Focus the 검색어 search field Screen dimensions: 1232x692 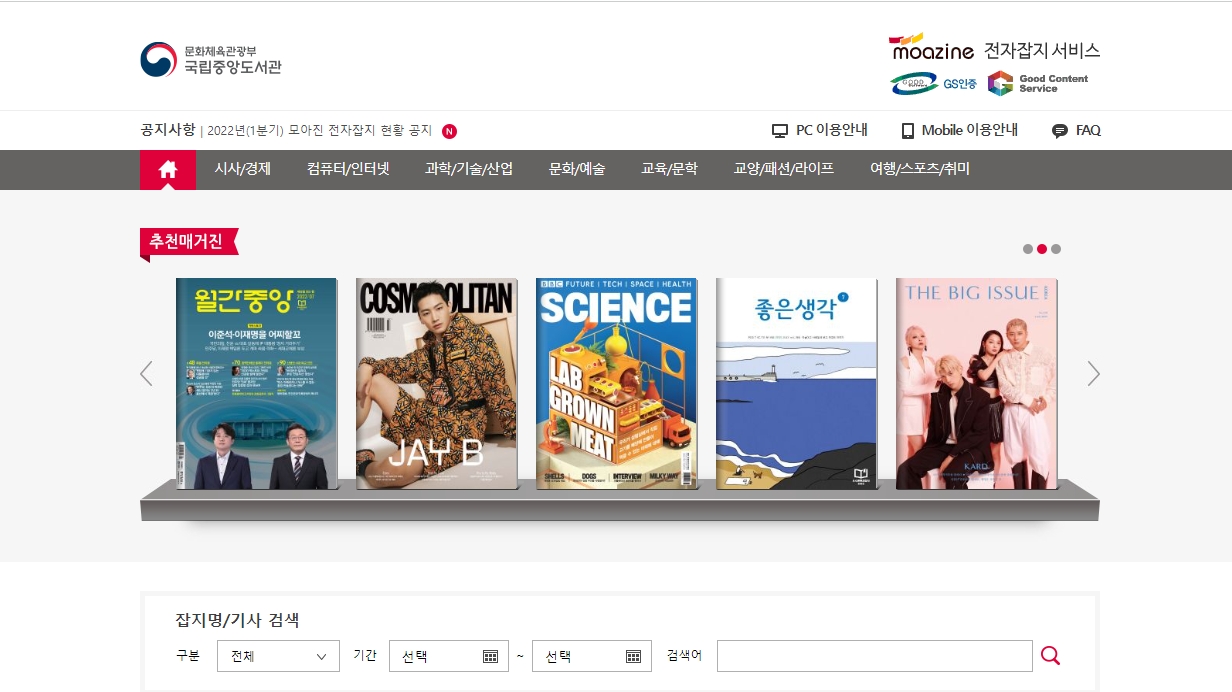pyautogui.click(x=875, y=656)
